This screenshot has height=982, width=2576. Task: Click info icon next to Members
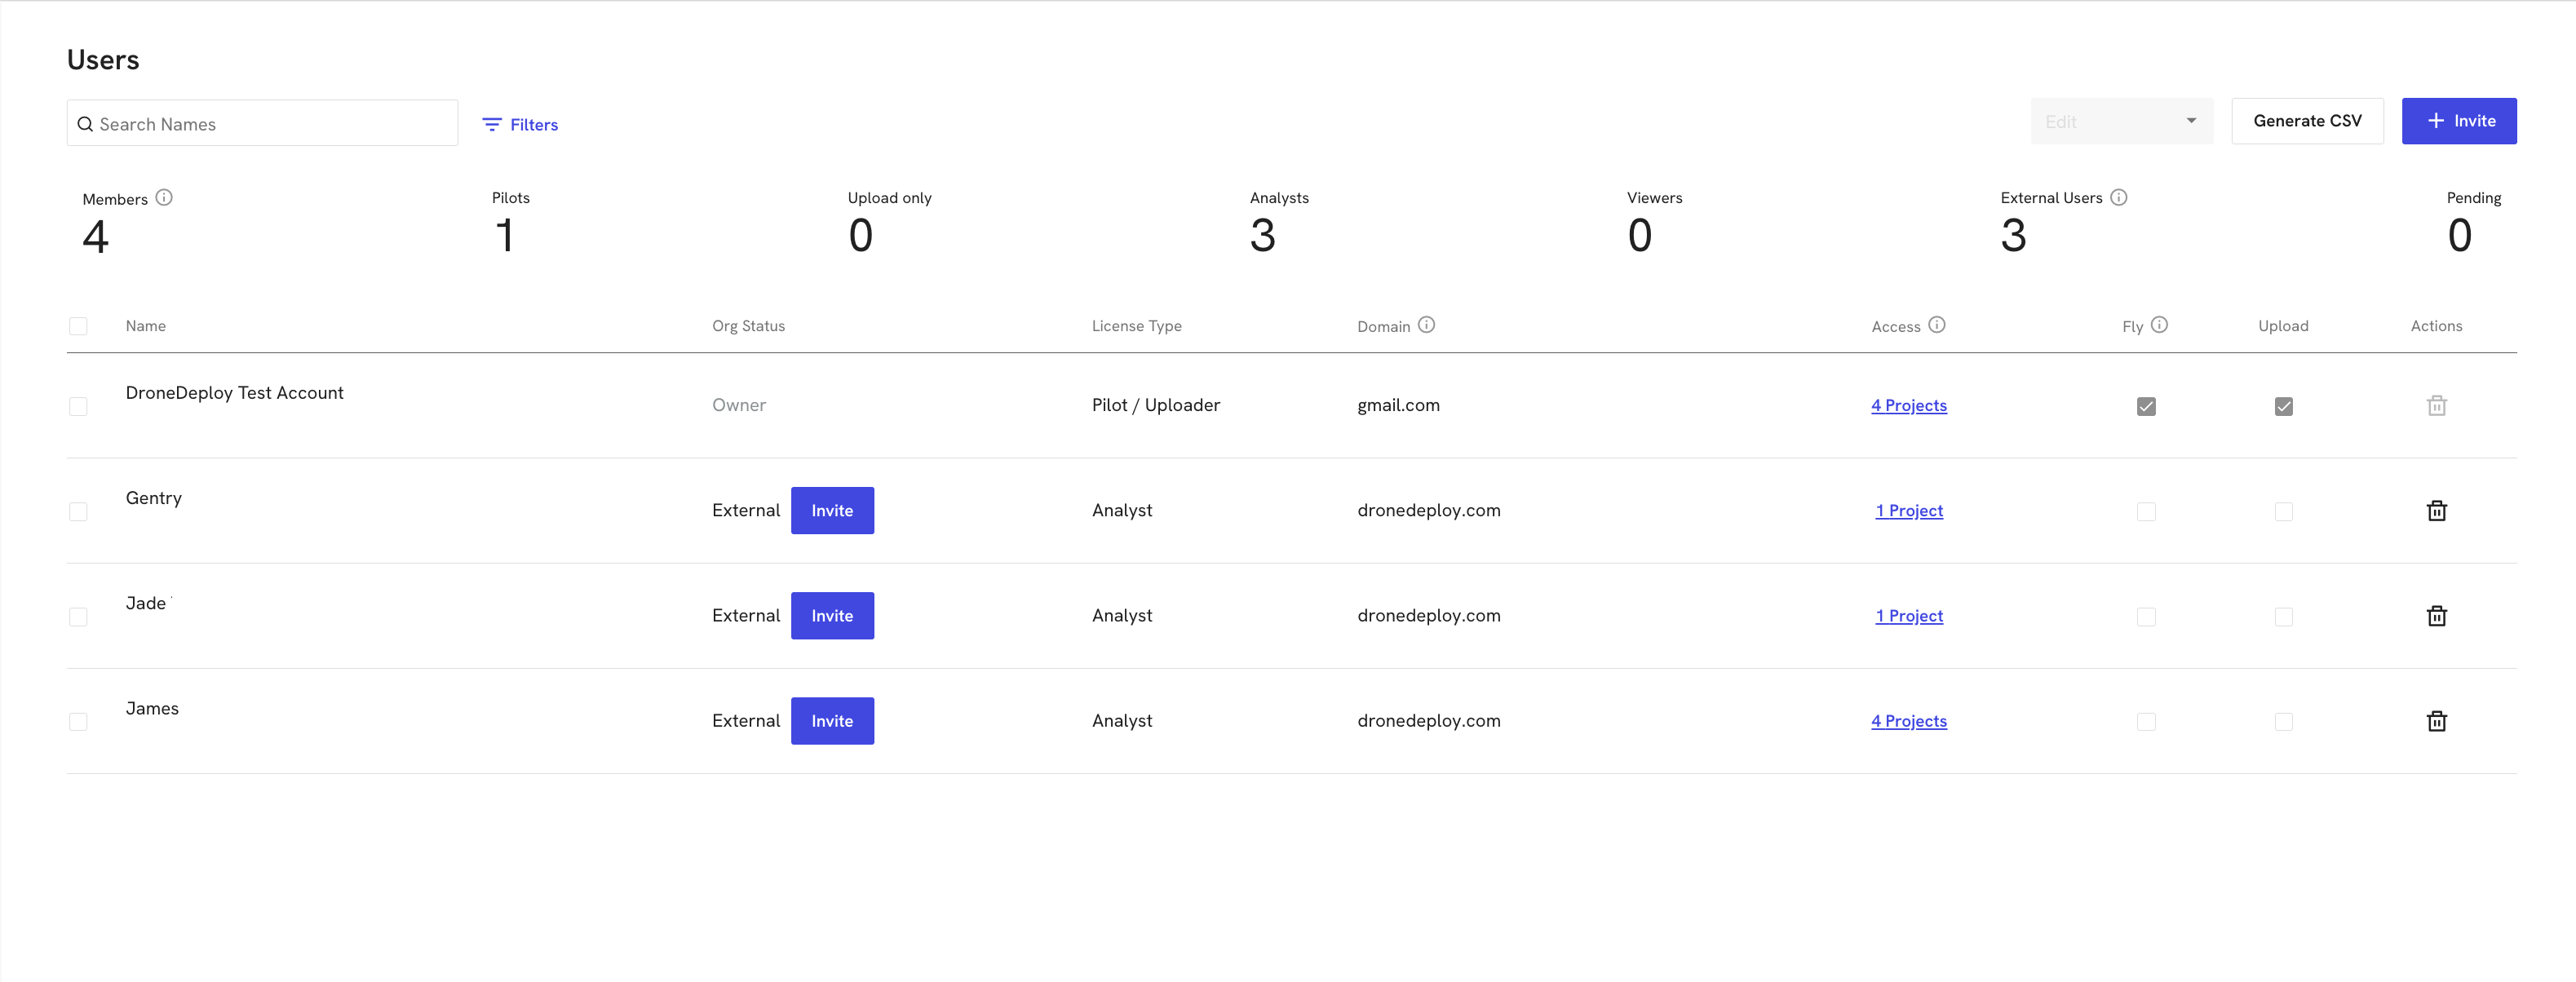[x=164, y=198]
